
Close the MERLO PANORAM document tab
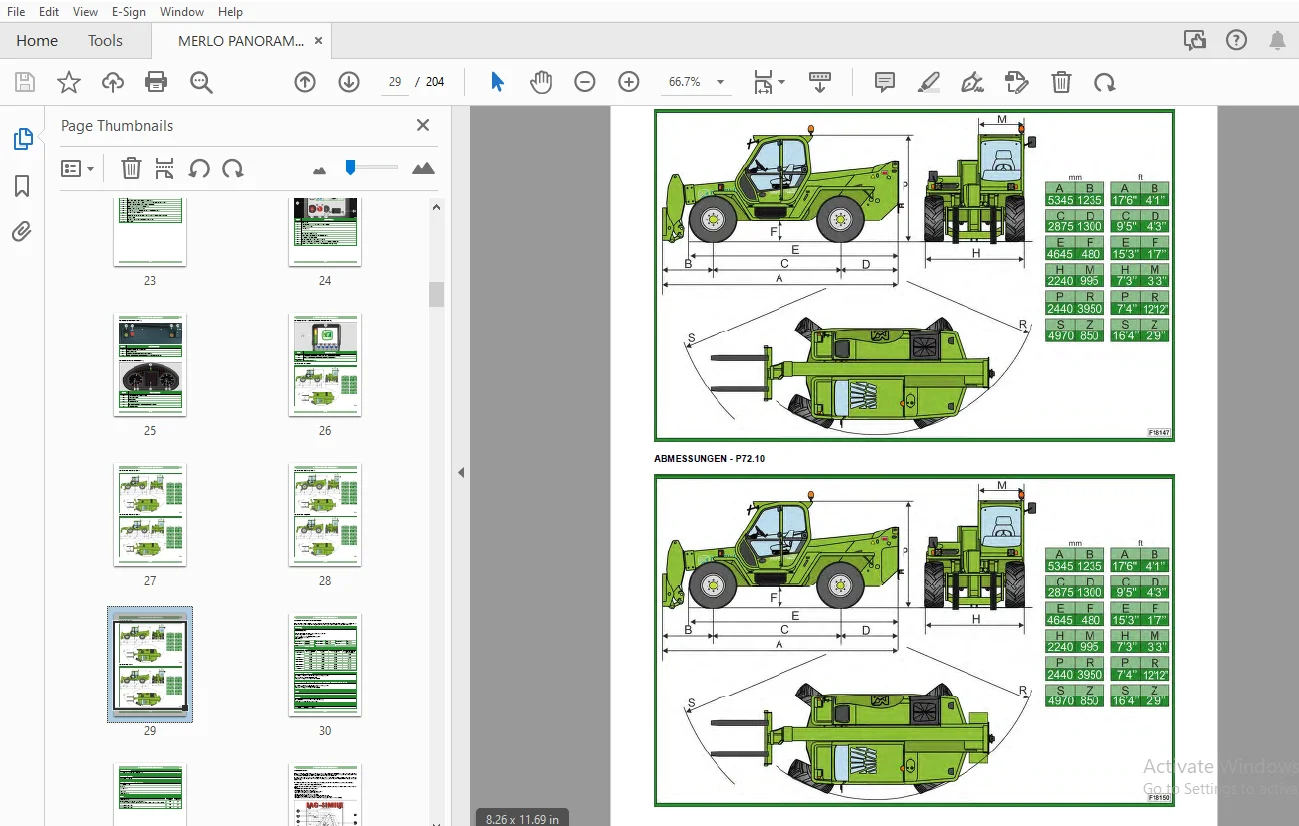318,41
